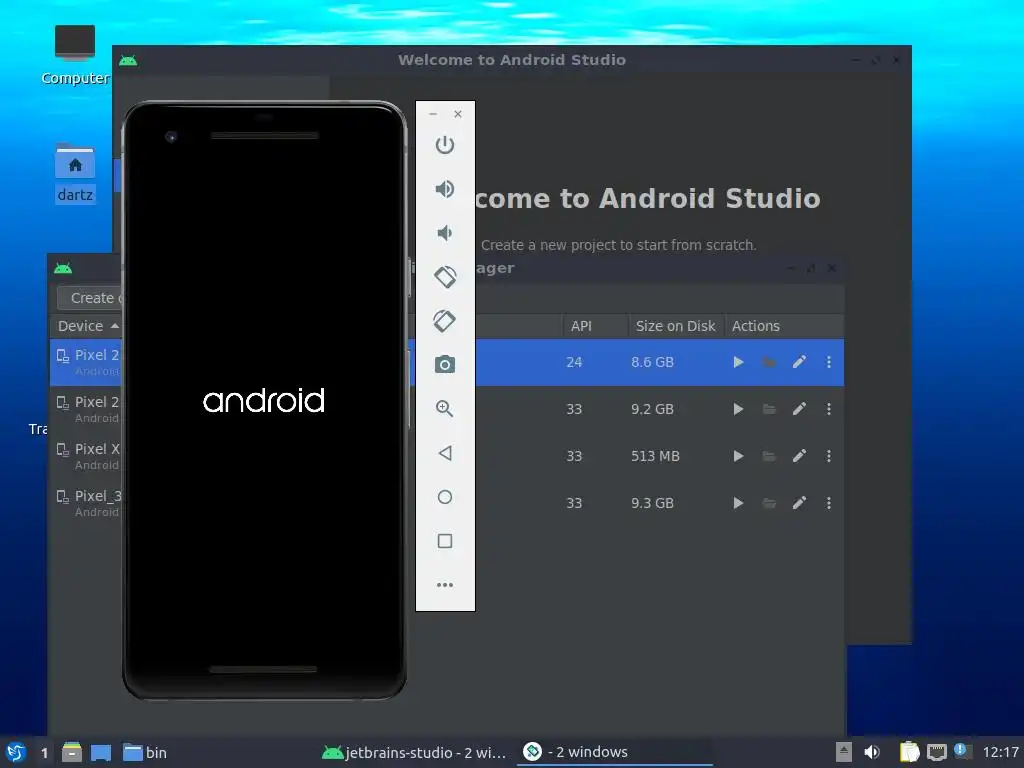This screenshot has width=1024, height=768.
Task: Edit the 9.2 GB device with pencil
Action: click(799, 409)
